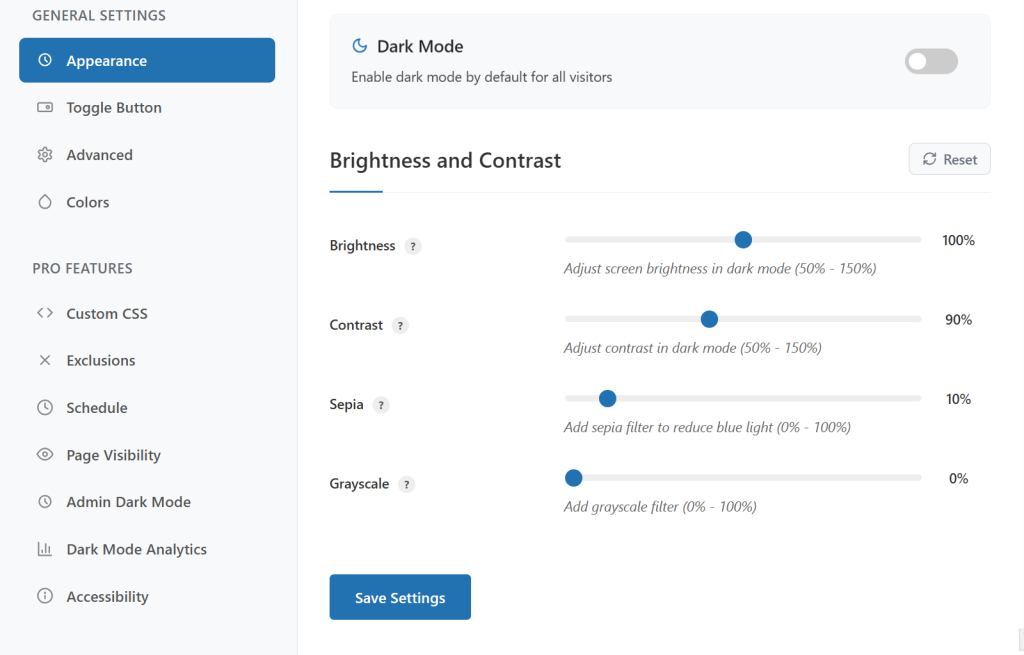Screen dimensions: 1024x655
Task: Click the Dark Mode moon icon
Action: click(x=359, y=45)
